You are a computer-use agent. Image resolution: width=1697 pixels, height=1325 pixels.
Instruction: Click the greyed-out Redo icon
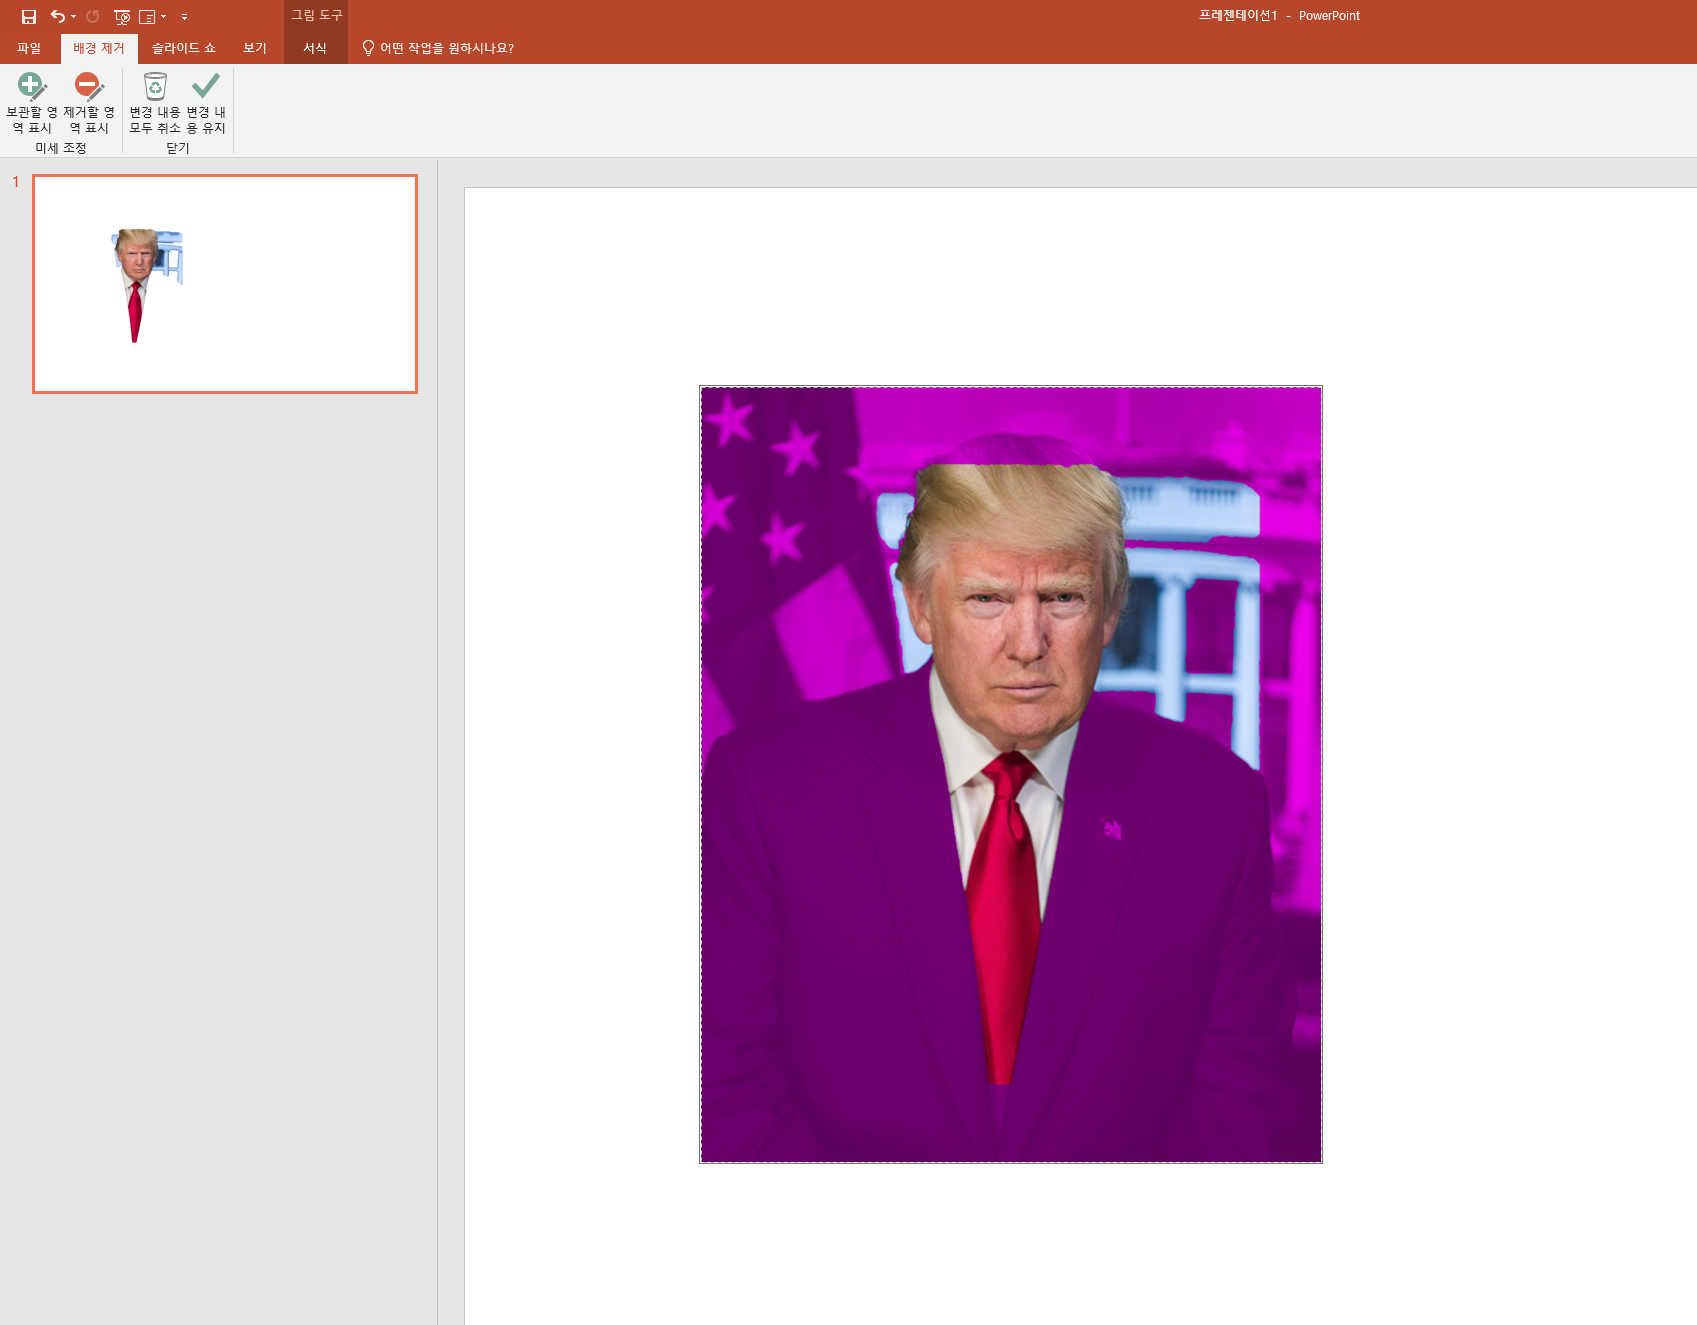[93, 16]
